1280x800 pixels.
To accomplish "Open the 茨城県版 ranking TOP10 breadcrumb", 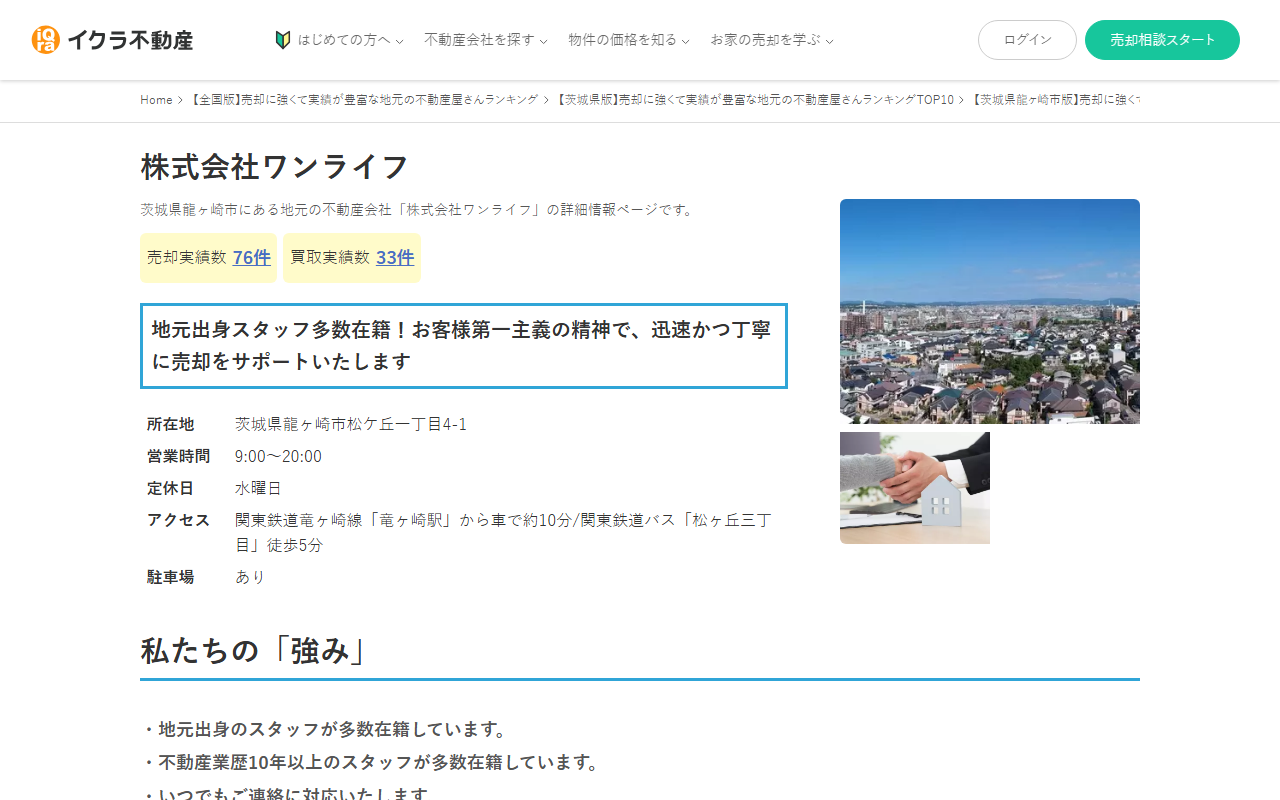I will [755, 100].
